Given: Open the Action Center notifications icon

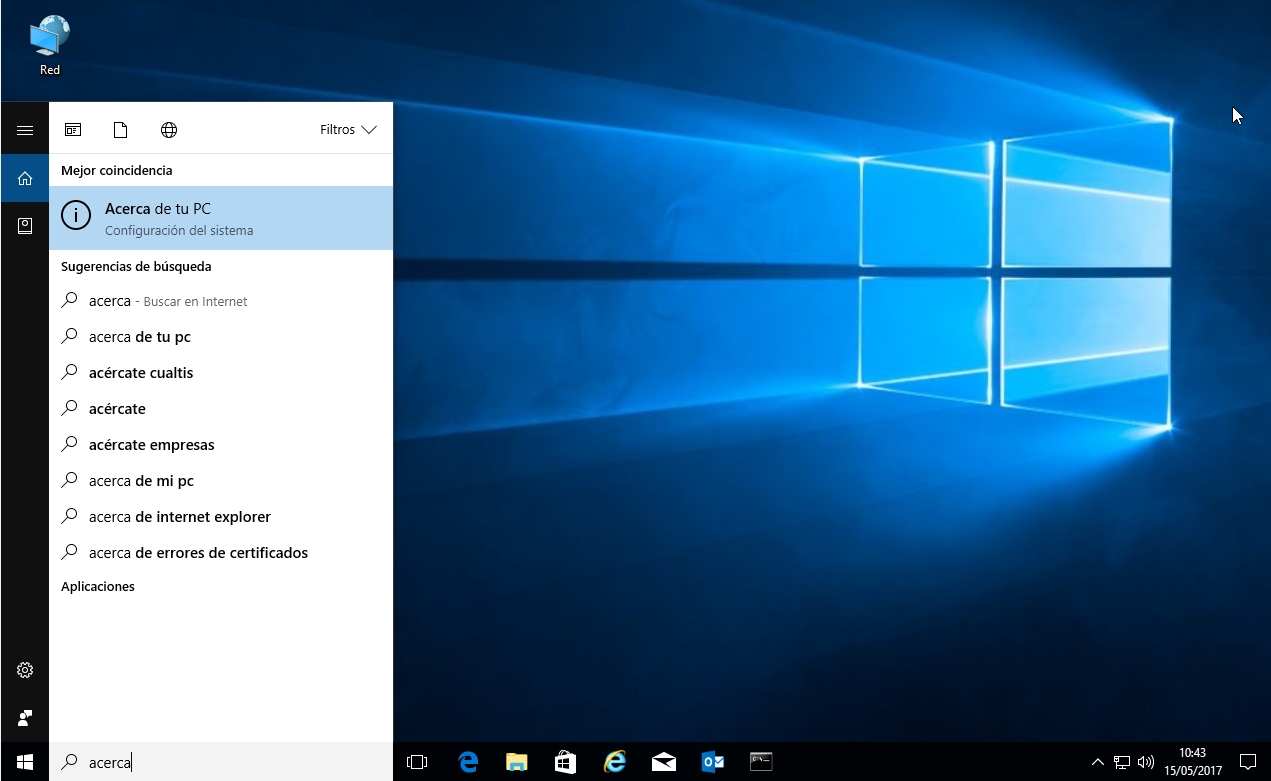Looking at the screenshot, I should [x=1248, y=762].
